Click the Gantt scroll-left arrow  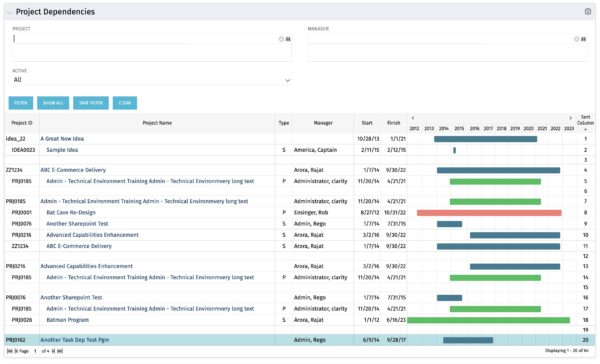412,118
